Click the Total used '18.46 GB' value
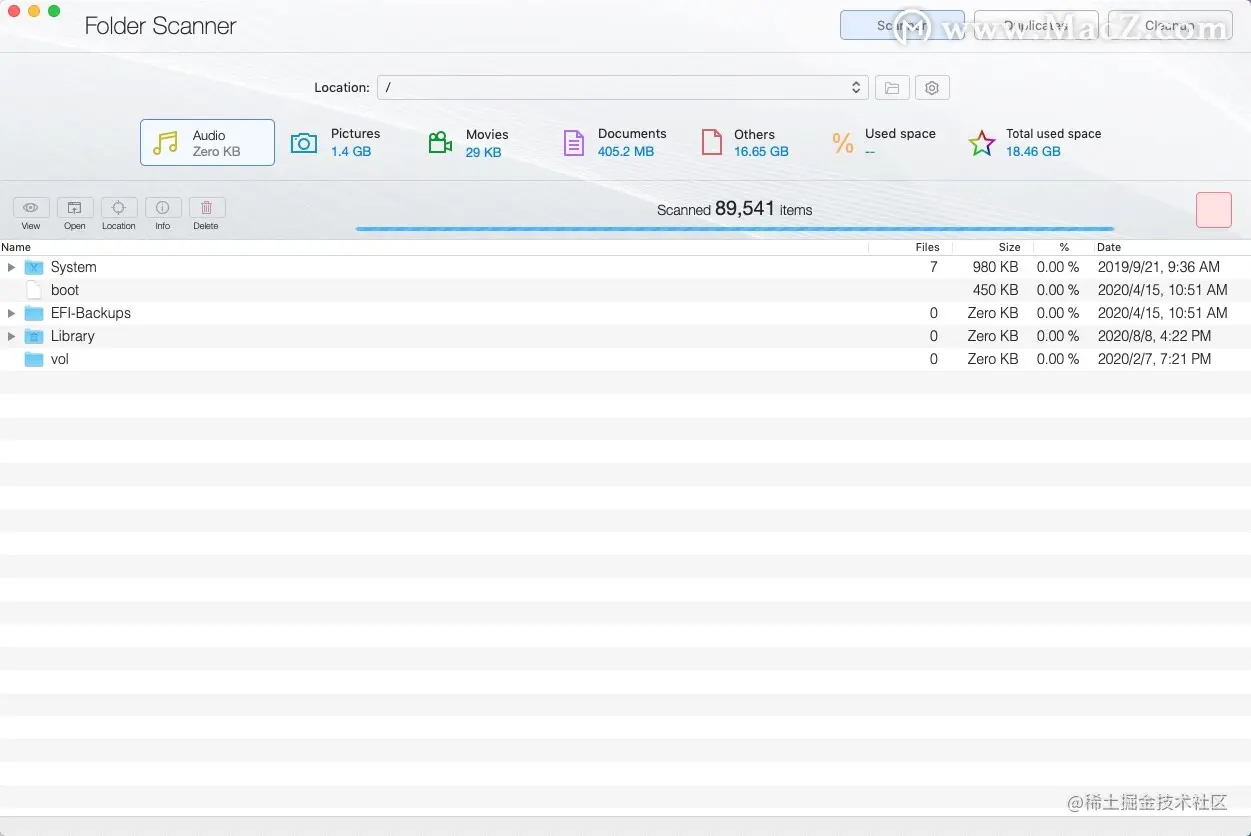The height and width of the screenshot is (836, 1251). pyautogui.click(x=1033, y=152)
